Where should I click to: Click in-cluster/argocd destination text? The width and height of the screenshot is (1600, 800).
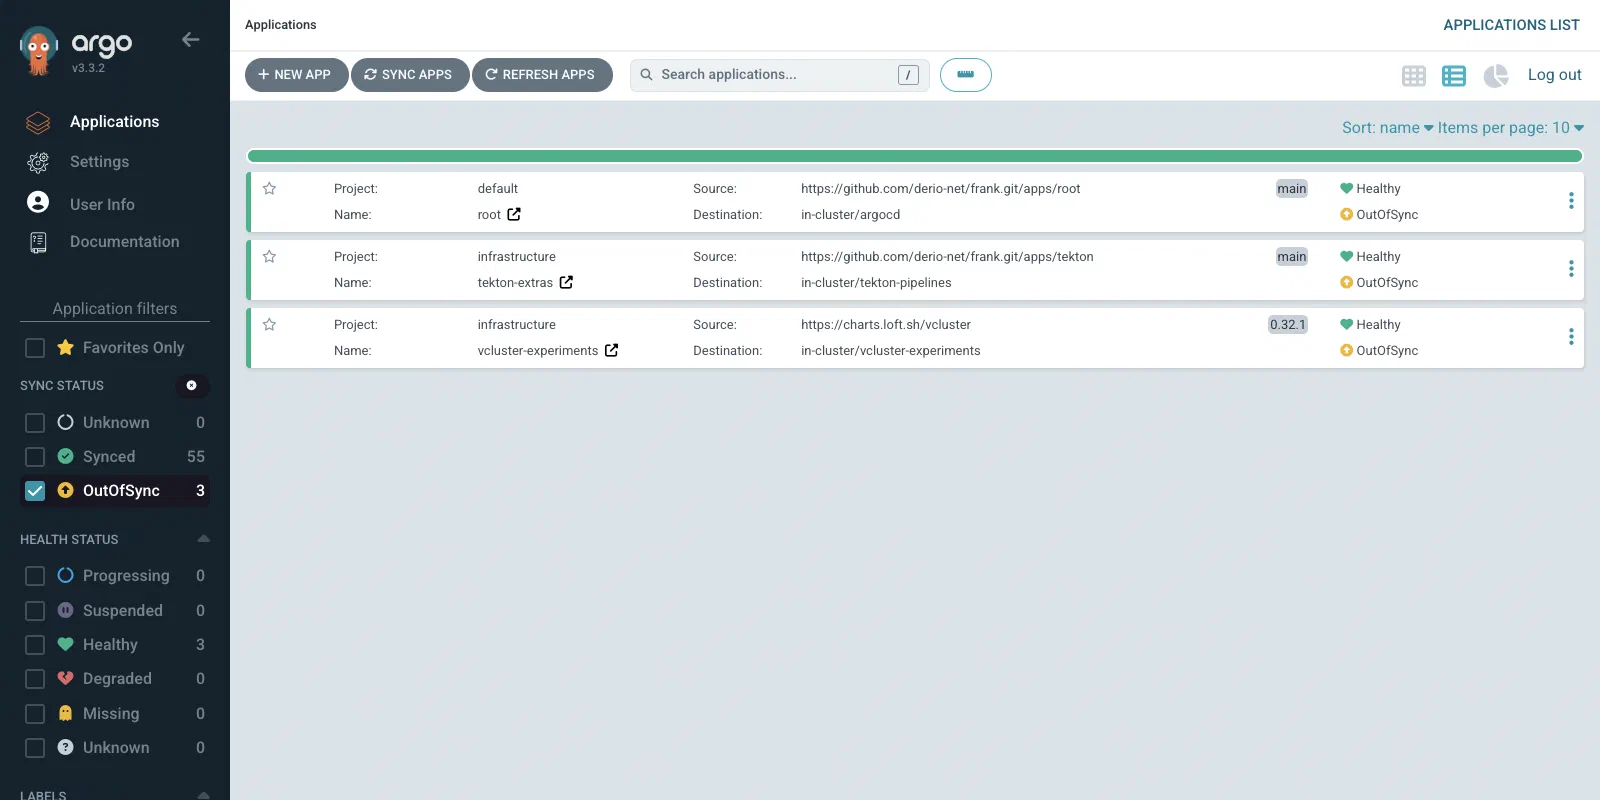(850, 215)
